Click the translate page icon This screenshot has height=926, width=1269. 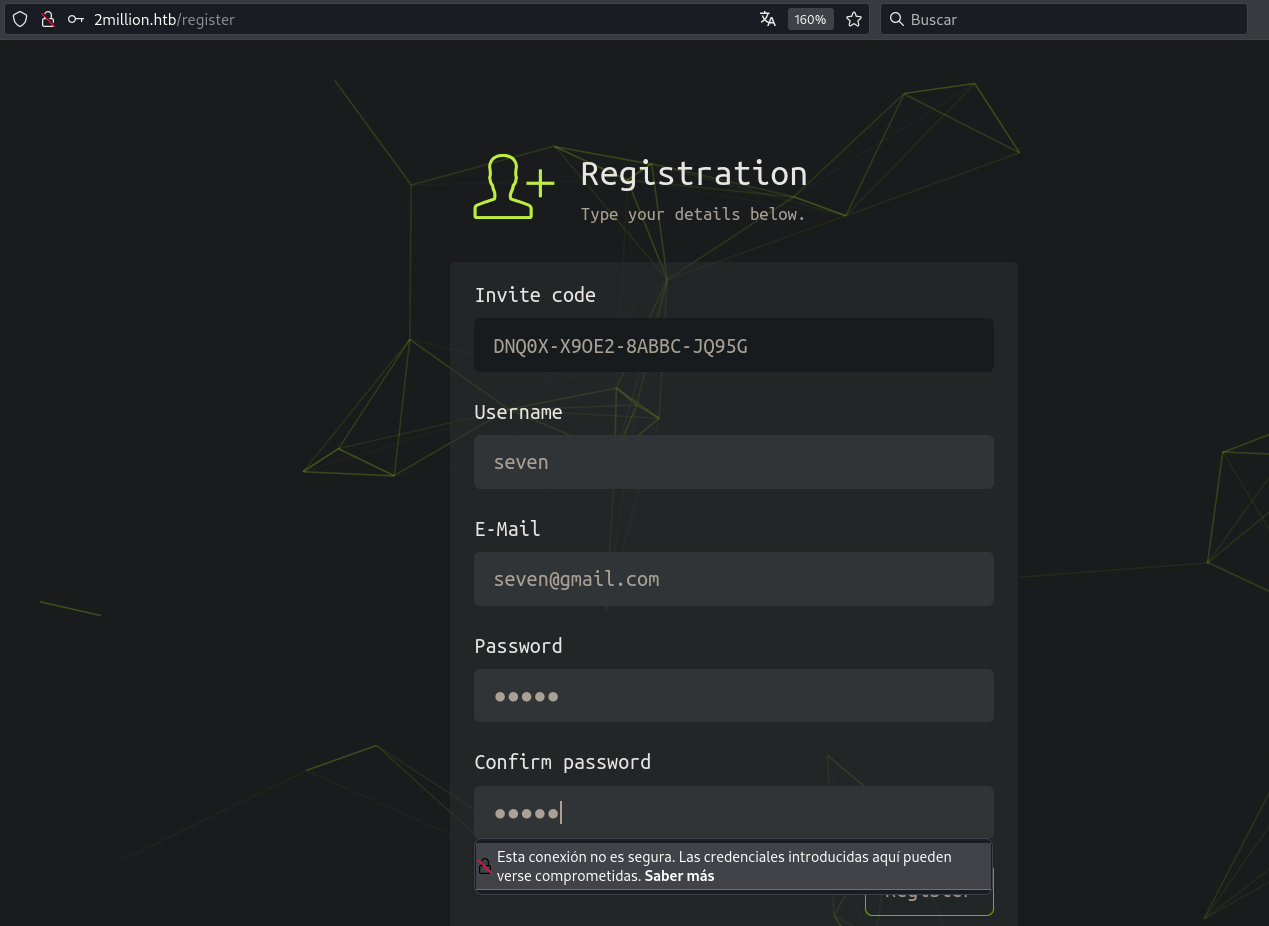click(767, 19)
